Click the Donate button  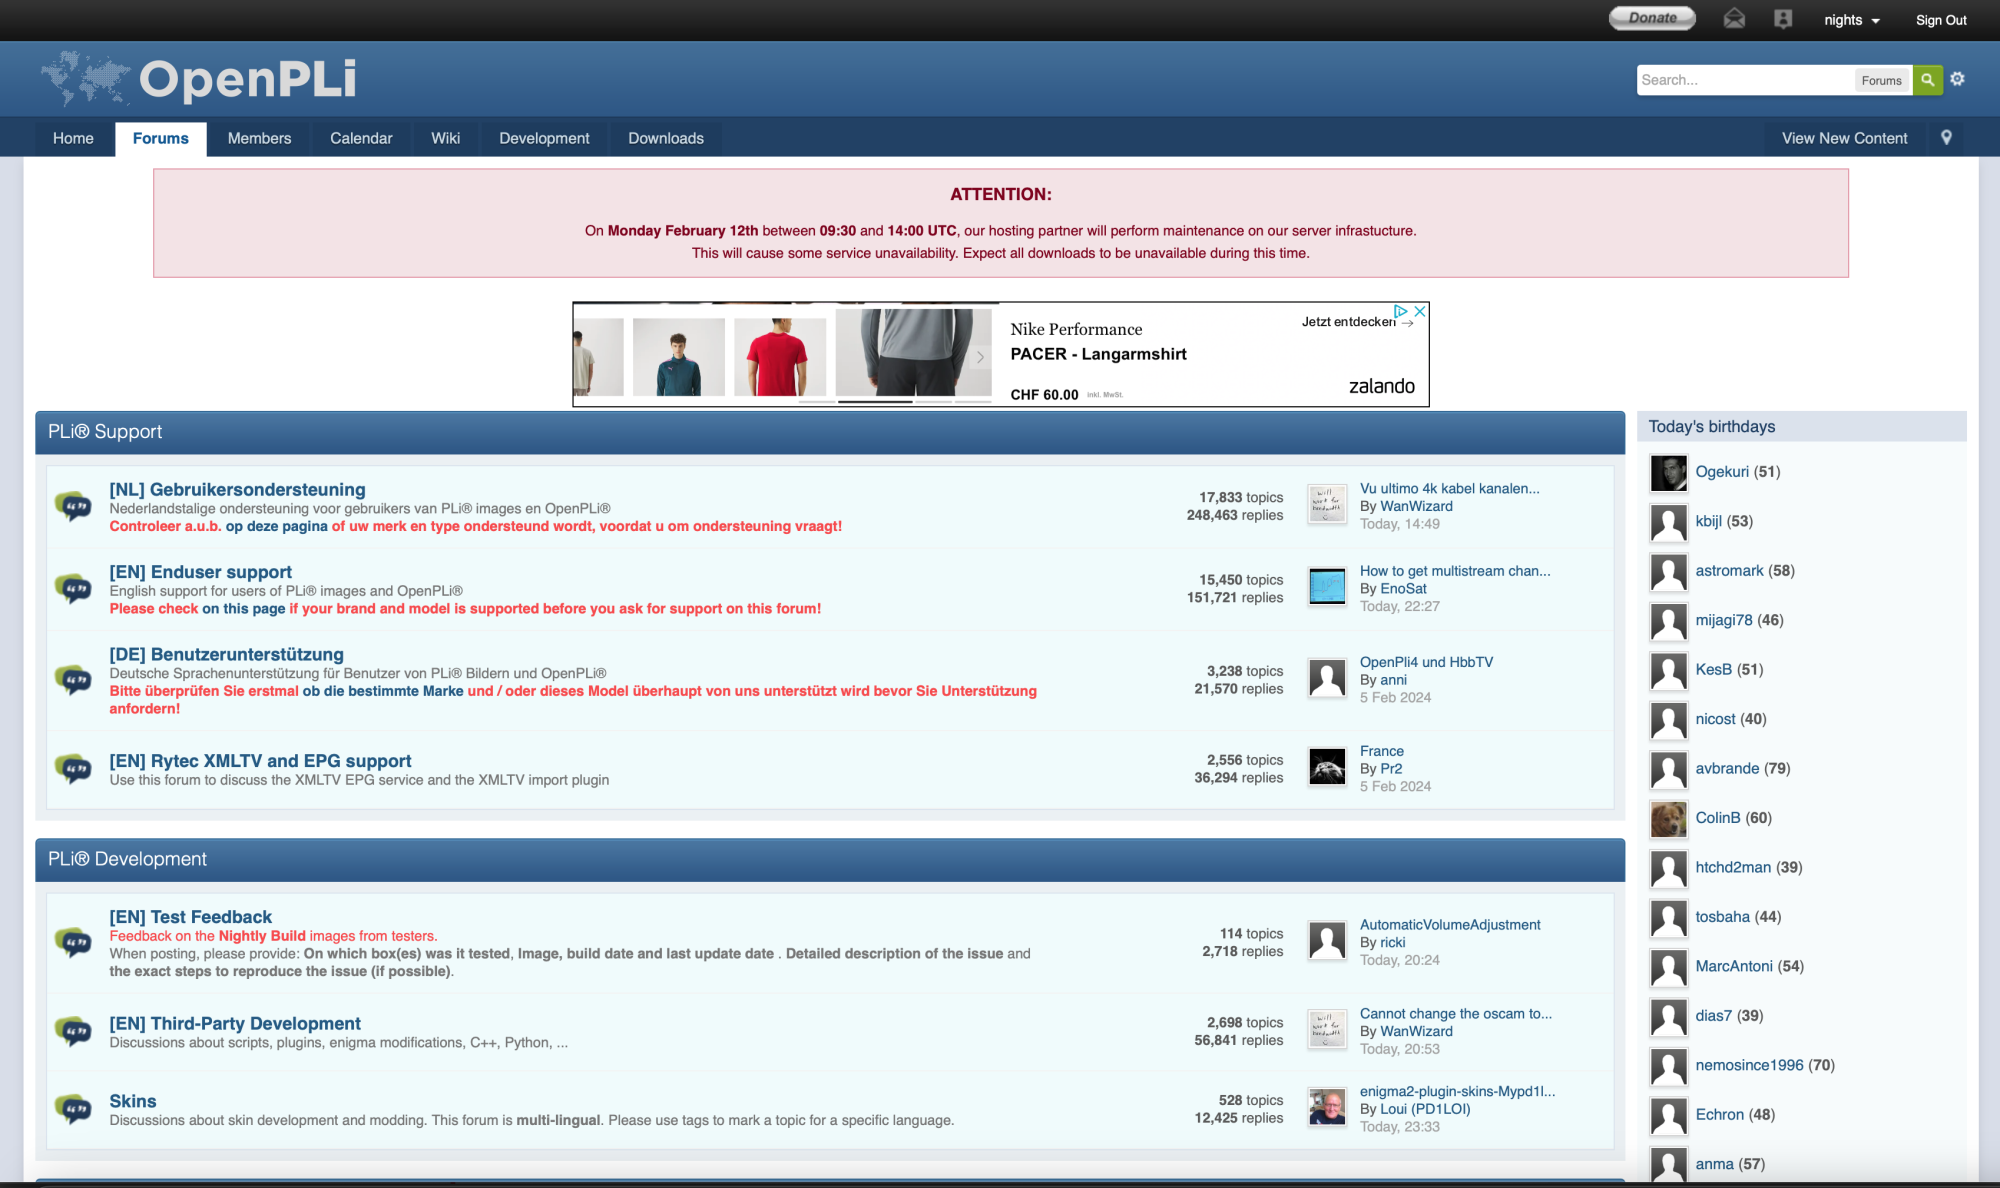pos(1651,17)
